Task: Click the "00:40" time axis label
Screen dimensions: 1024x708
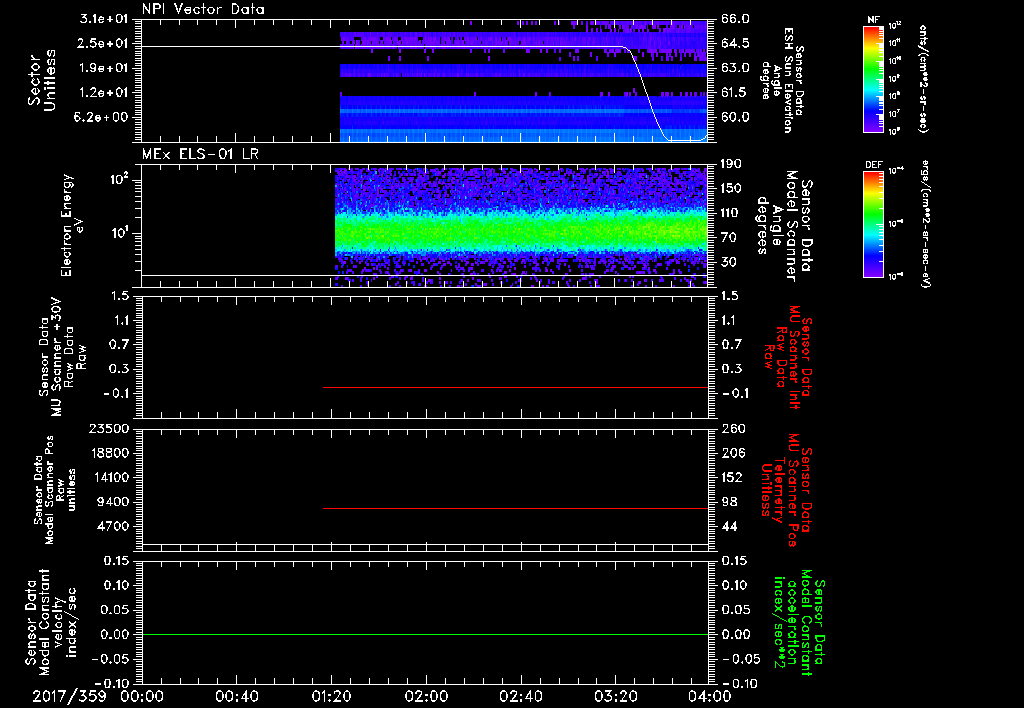Action: pos(236,696)
